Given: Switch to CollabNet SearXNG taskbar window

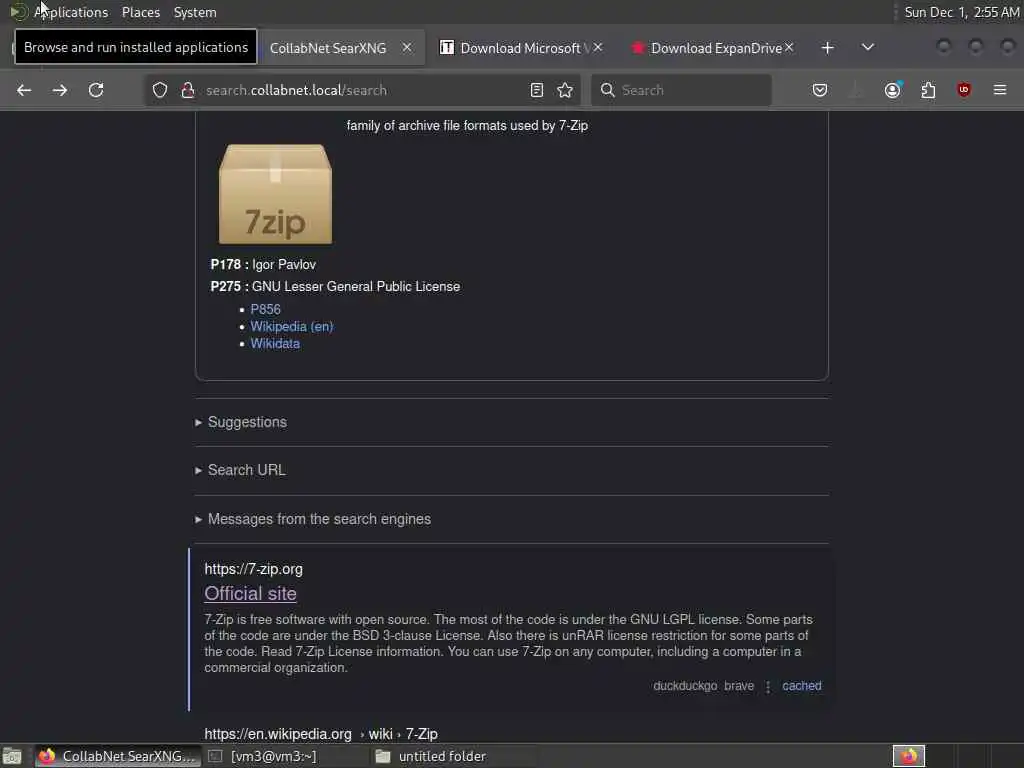Looking at the screenshot, I should click(118, 756).
